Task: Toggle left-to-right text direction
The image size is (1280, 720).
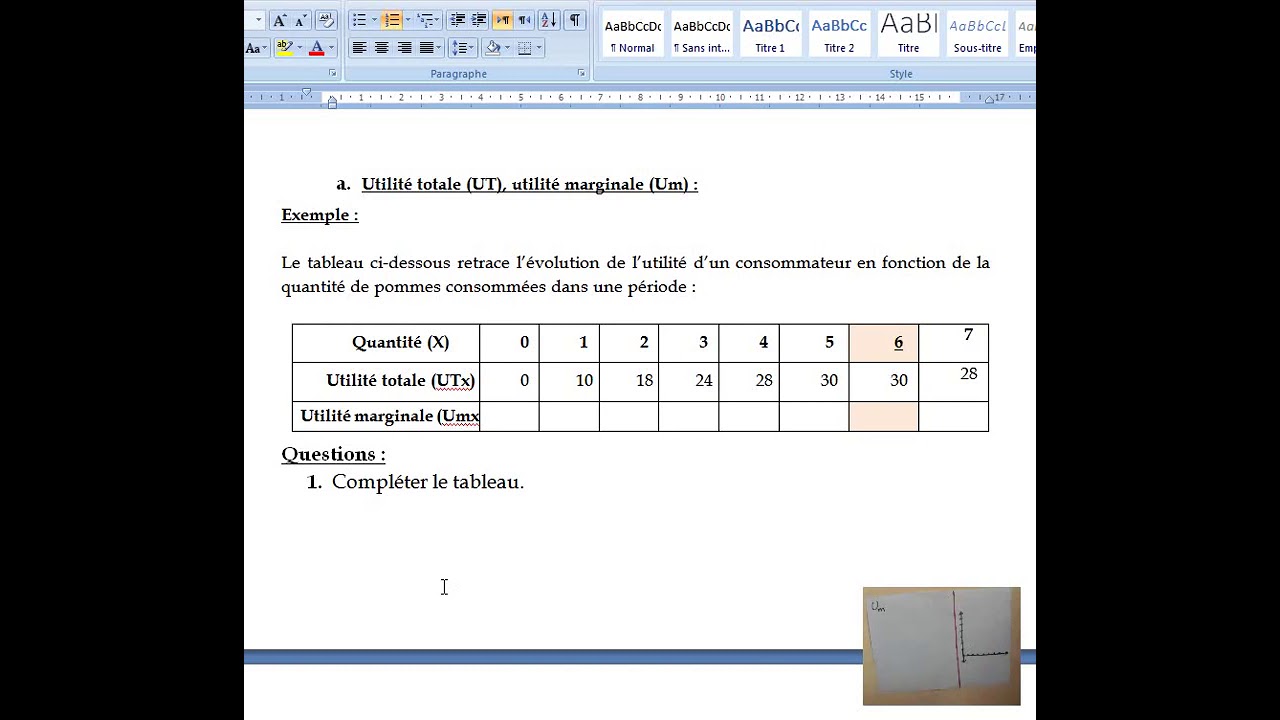Action: (503, 20)
